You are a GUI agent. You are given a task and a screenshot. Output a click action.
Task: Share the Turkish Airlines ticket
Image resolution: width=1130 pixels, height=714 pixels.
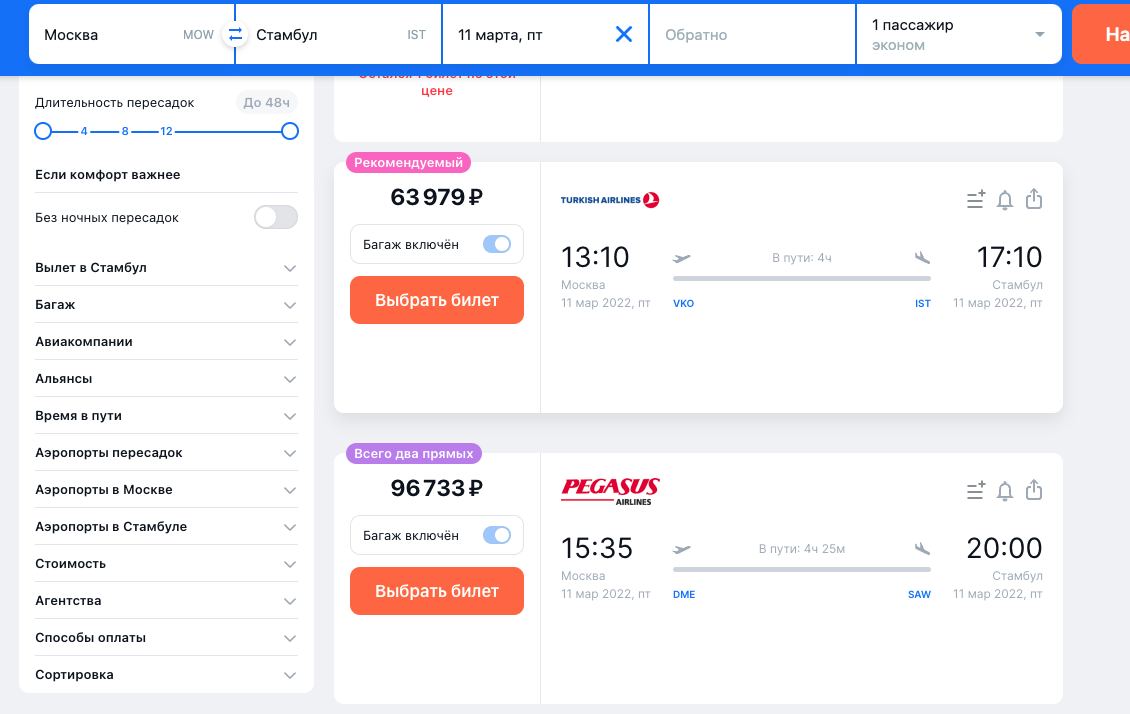click(x=1034, y=199)
